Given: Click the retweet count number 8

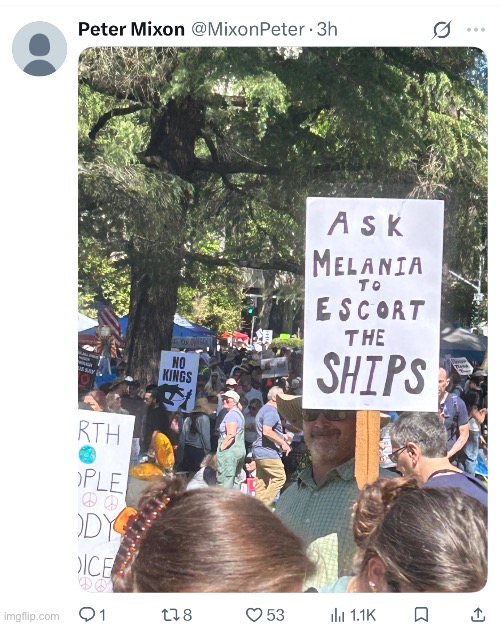Looking at the screenshot, I should (187, 615).
